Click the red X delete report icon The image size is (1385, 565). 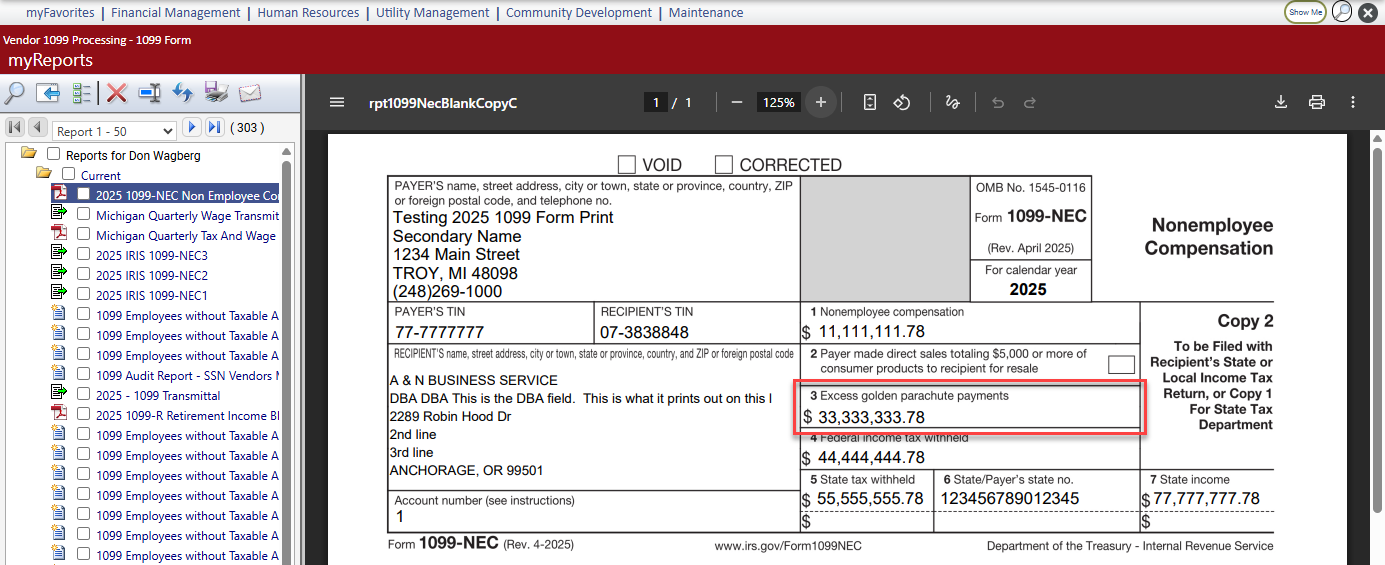117,93
